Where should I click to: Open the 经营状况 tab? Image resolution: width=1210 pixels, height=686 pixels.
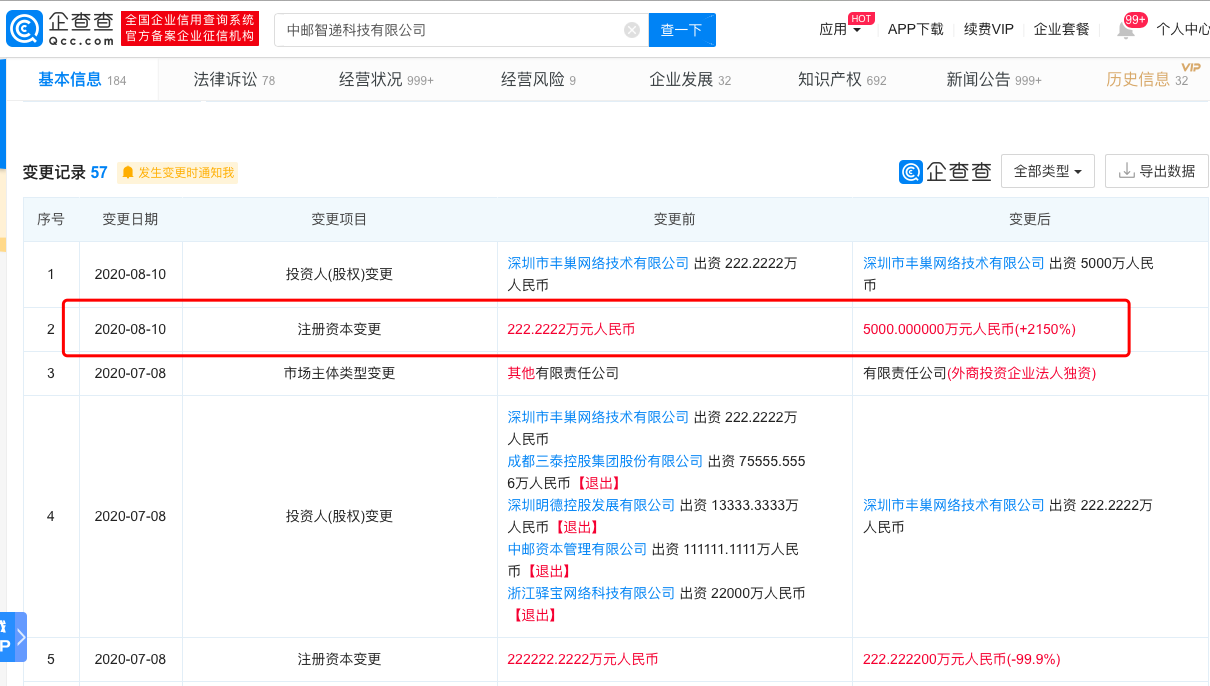point(386,80)
